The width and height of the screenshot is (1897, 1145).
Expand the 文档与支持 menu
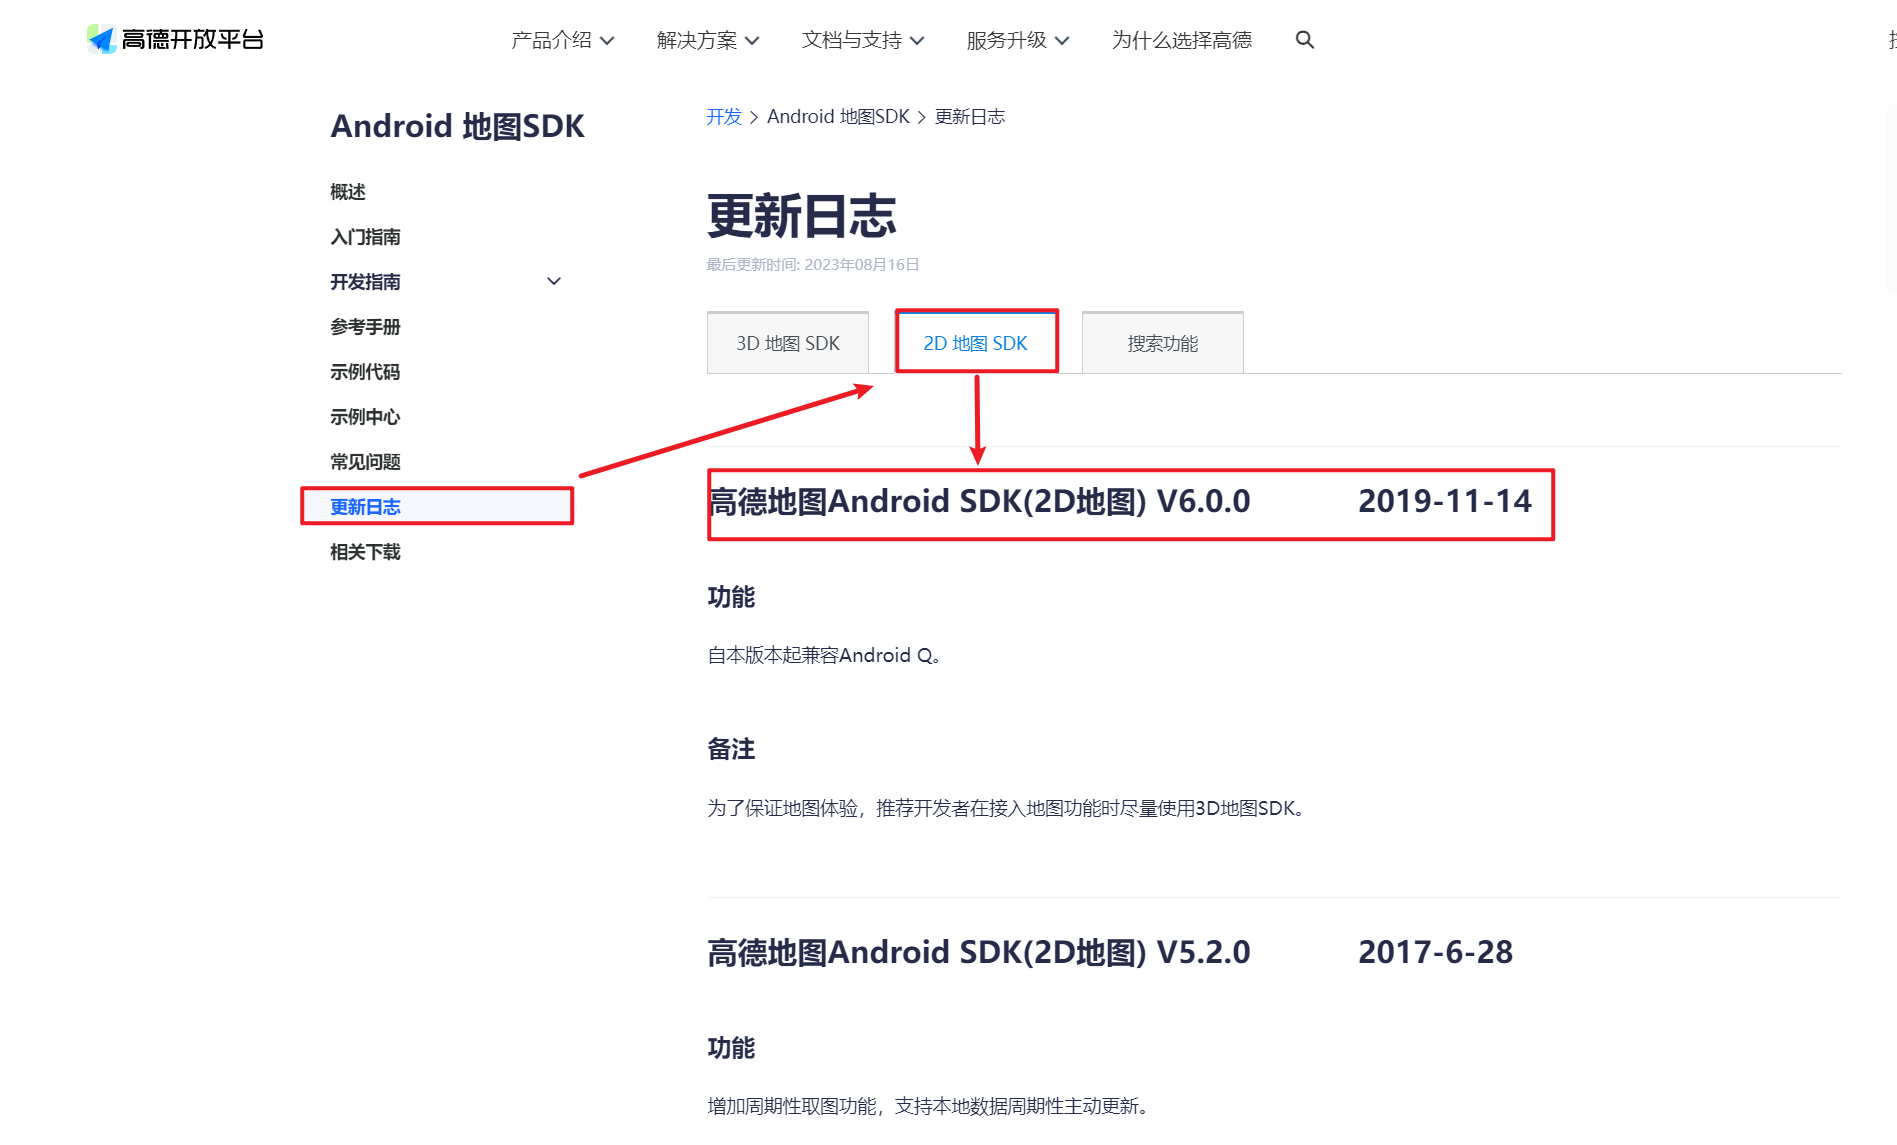tap(863, 40)
